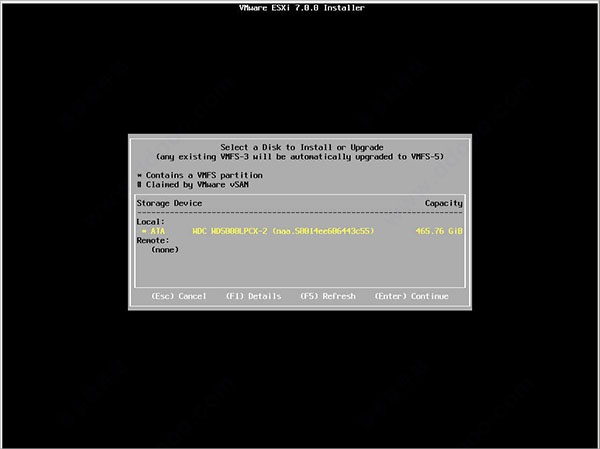Click the Local: section label
600x449 pixels.
(150, 221)
